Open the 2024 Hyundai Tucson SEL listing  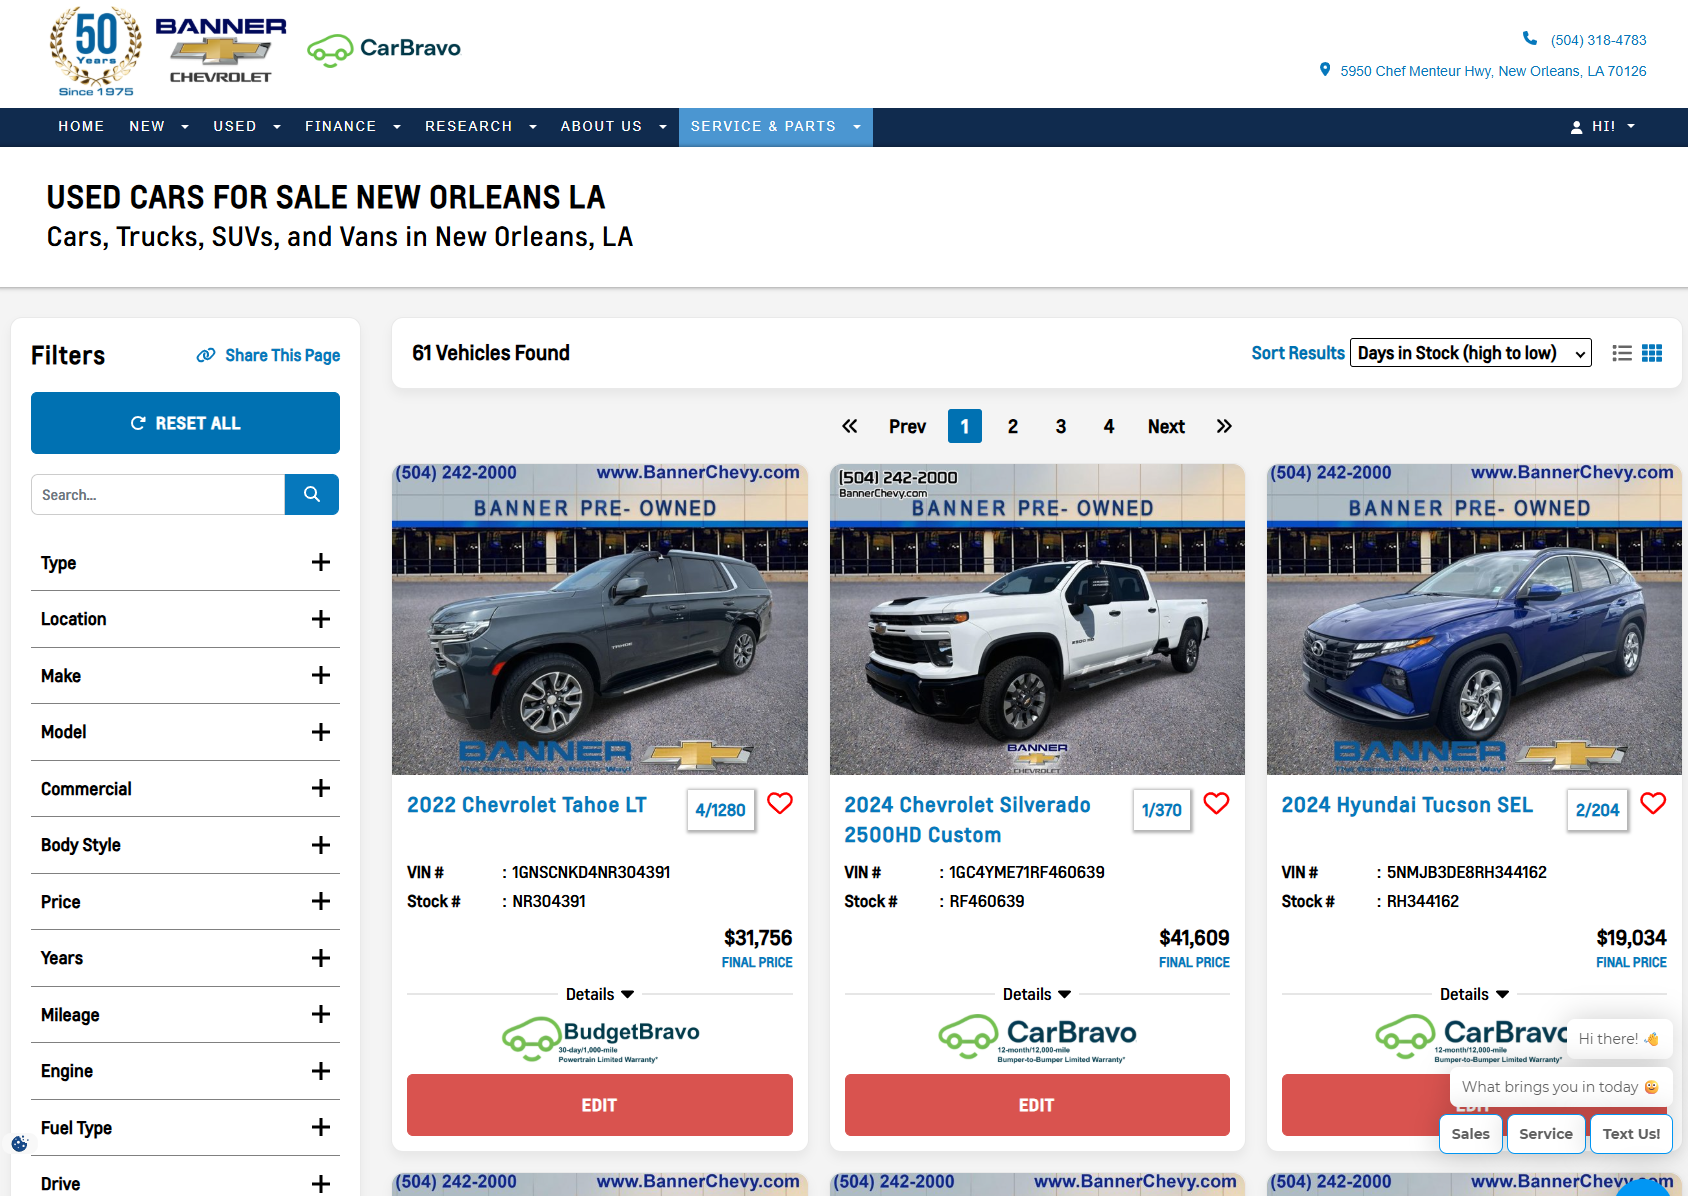click(1407, 805)
